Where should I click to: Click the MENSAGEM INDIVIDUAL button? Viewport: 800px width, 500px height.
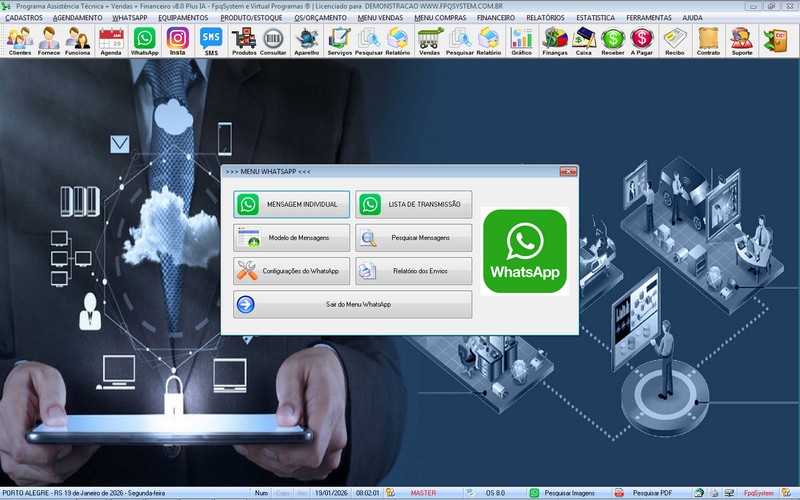point(291,204)
